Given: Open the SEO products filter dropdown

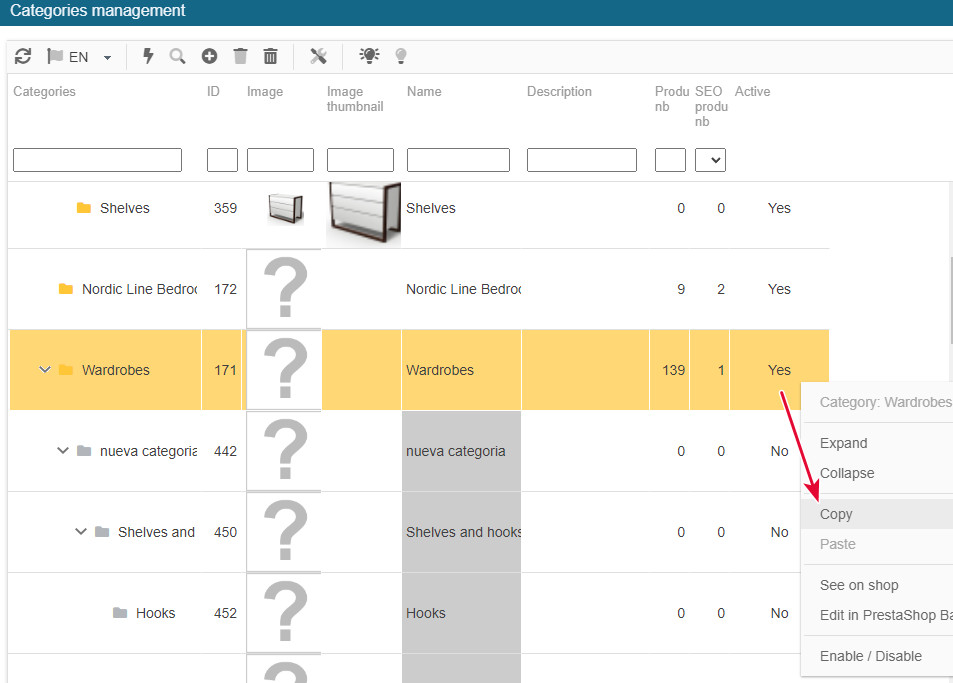Looking at the screenshot, I should (x=710, y=160).
